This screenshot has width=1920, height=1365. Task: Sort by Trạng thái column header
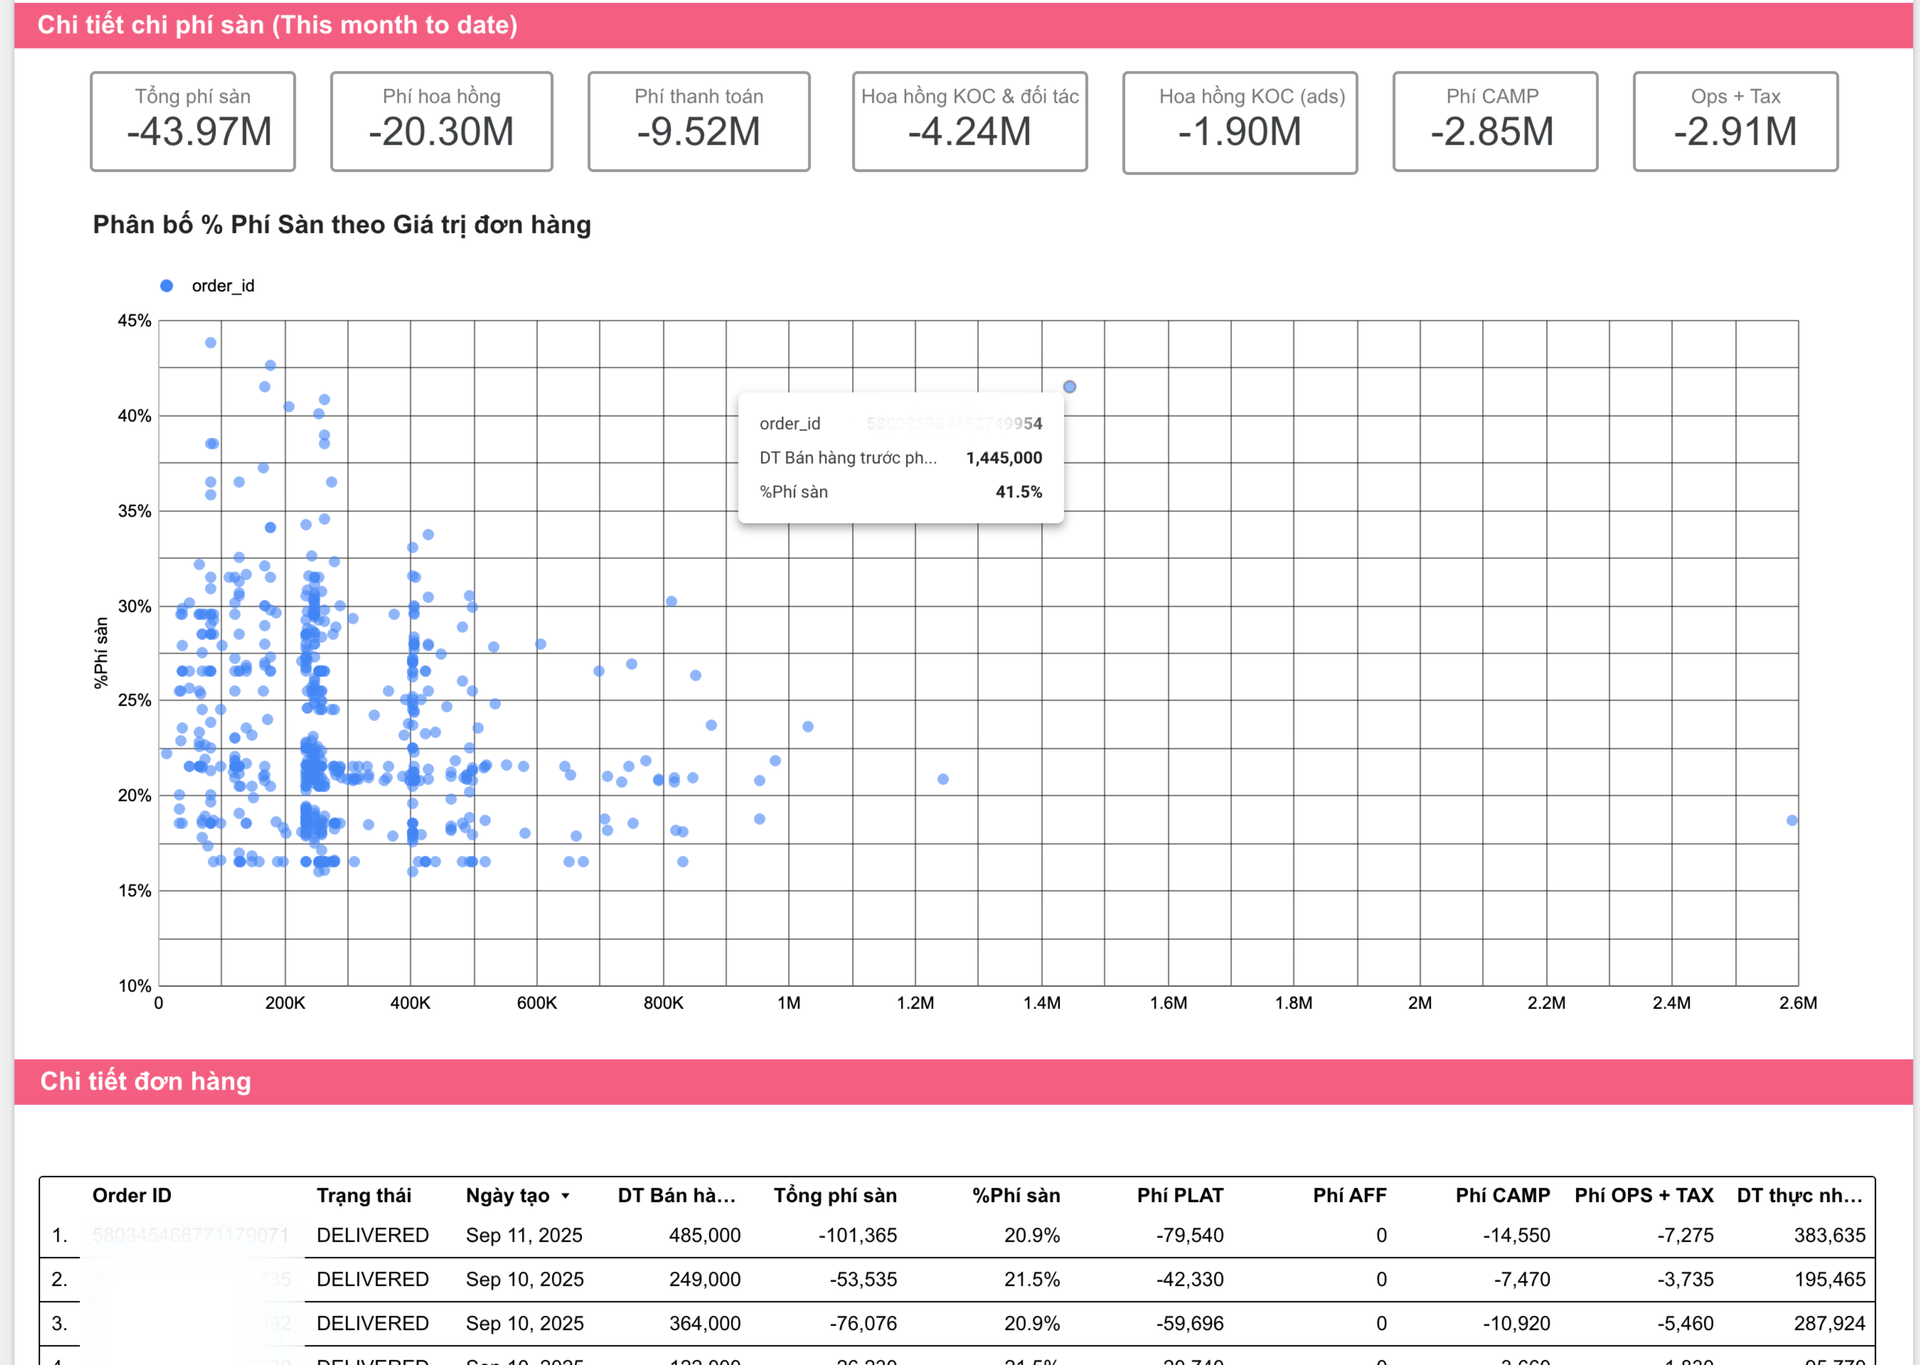pyautogui.click(x=364, y=1195)
